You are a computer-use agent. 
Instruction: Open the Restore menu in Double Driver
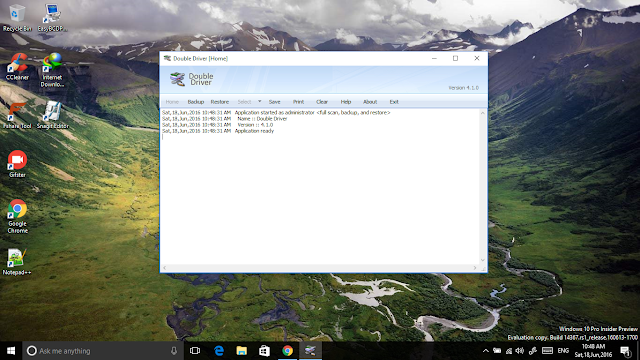[220, 102]
